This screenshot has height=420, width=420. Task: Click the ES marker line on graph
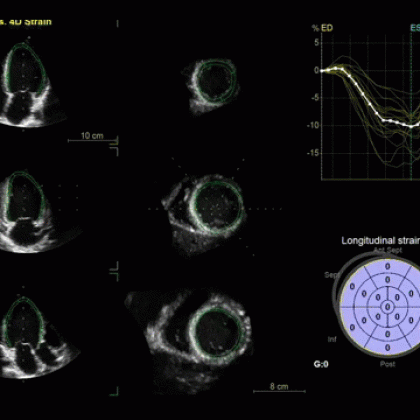tap(412, 103)
